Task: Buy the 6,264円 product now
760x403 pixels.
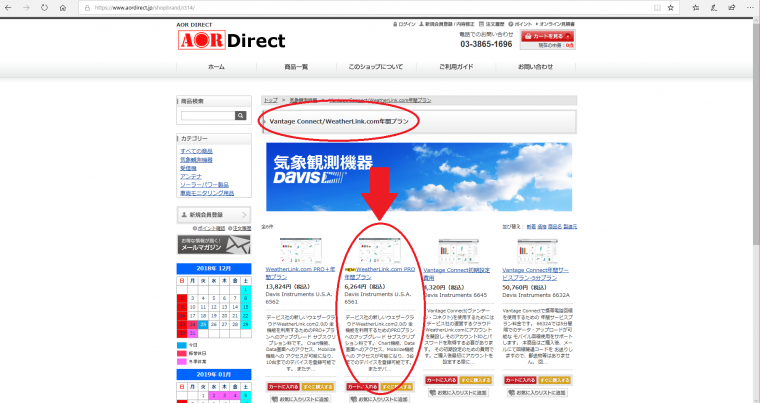Action: point(396,387)
